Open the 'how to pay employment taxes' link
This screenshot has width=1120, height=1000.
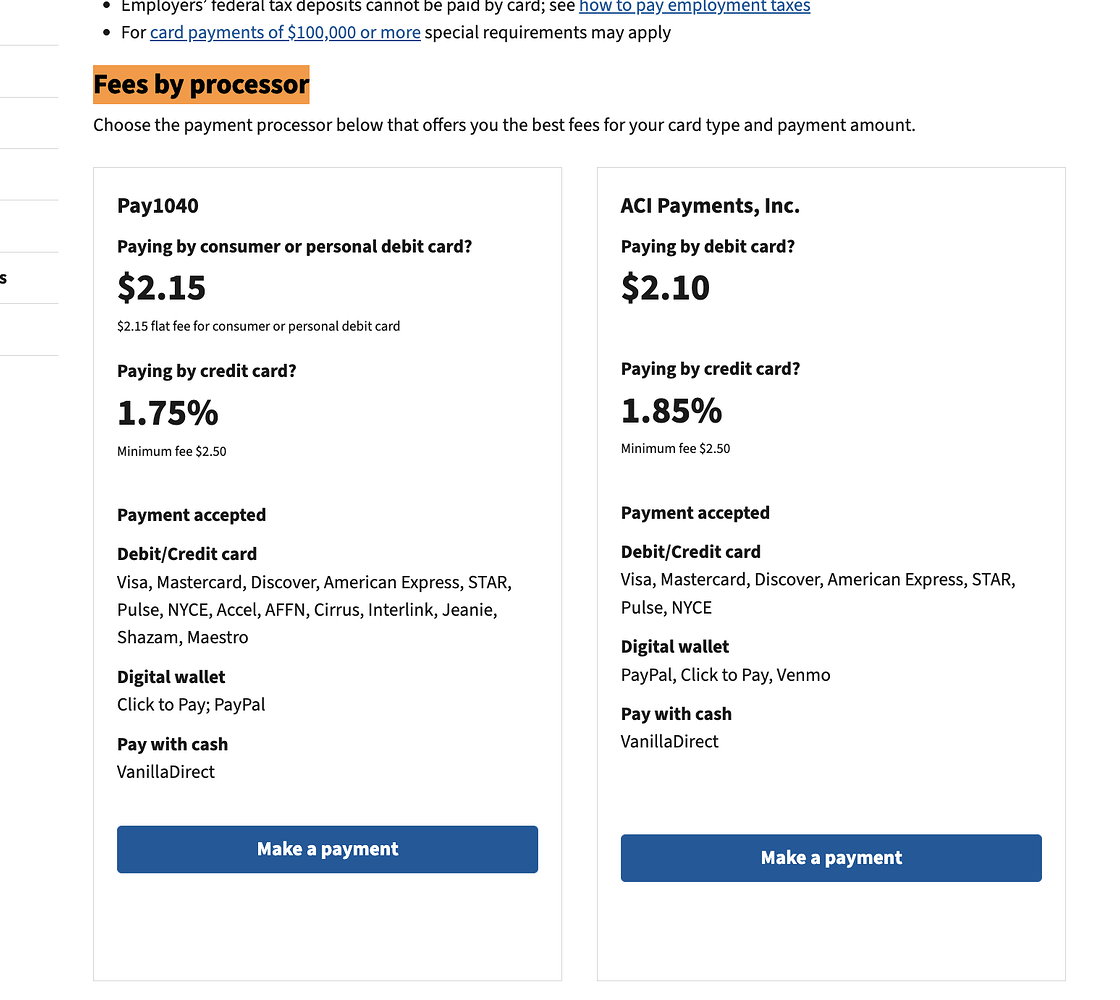tap(694, 7)
